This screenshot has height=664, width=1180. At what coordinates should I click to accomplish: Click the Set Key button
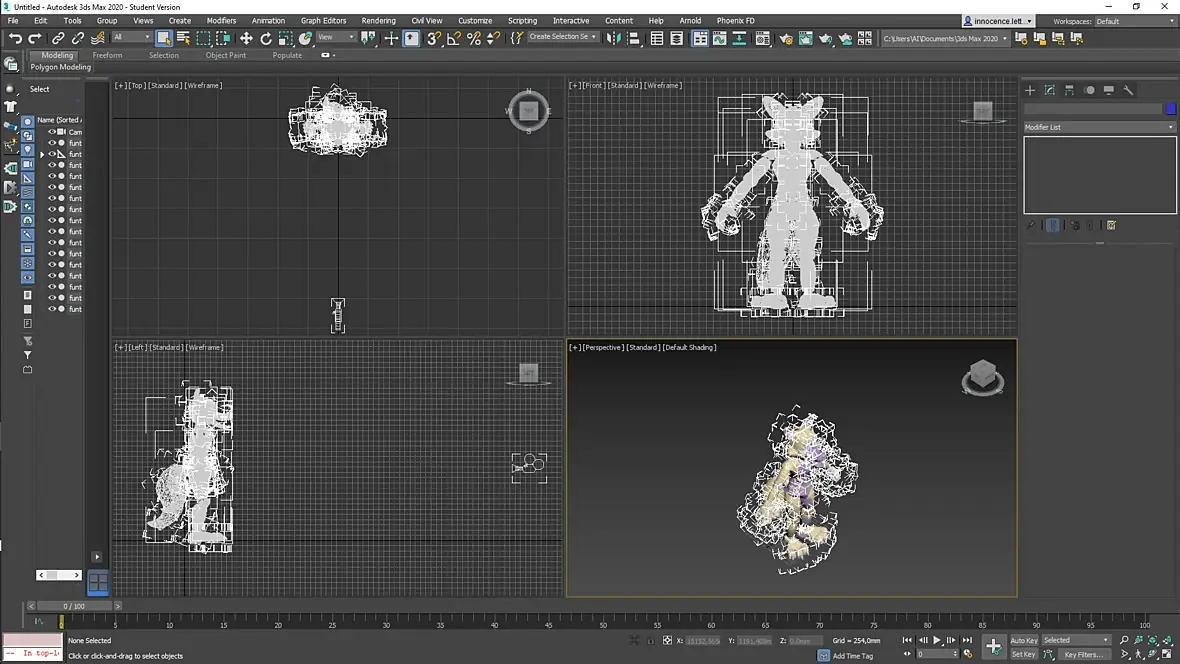click(1023, 654)
